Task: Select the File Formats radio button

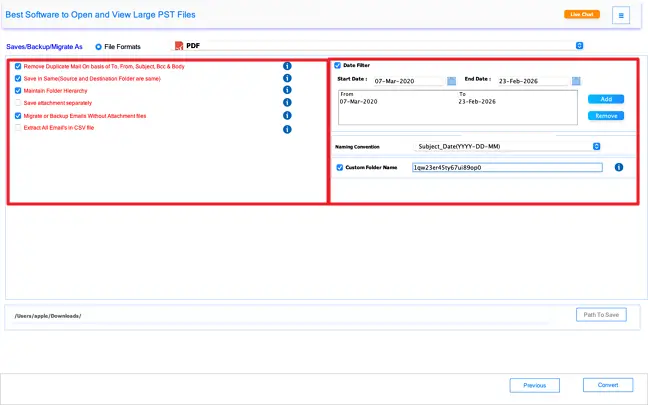Action: pyautogui.click(x=98, y=46)
